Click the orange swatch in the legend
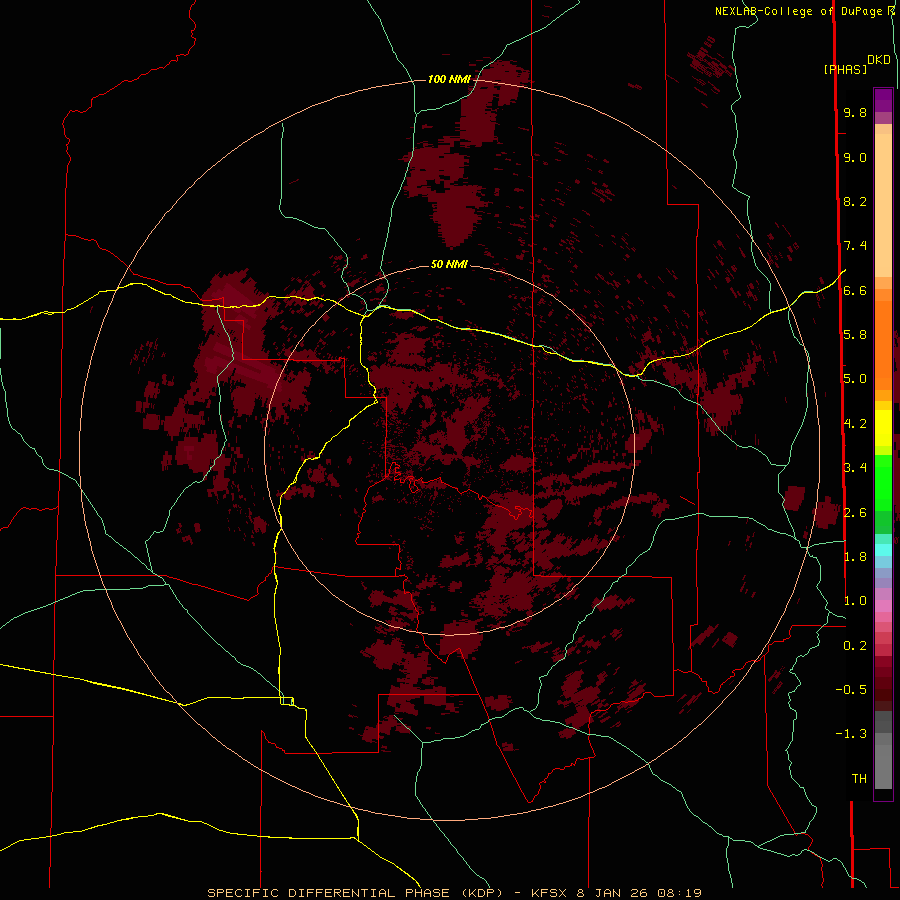 (883, 345)
